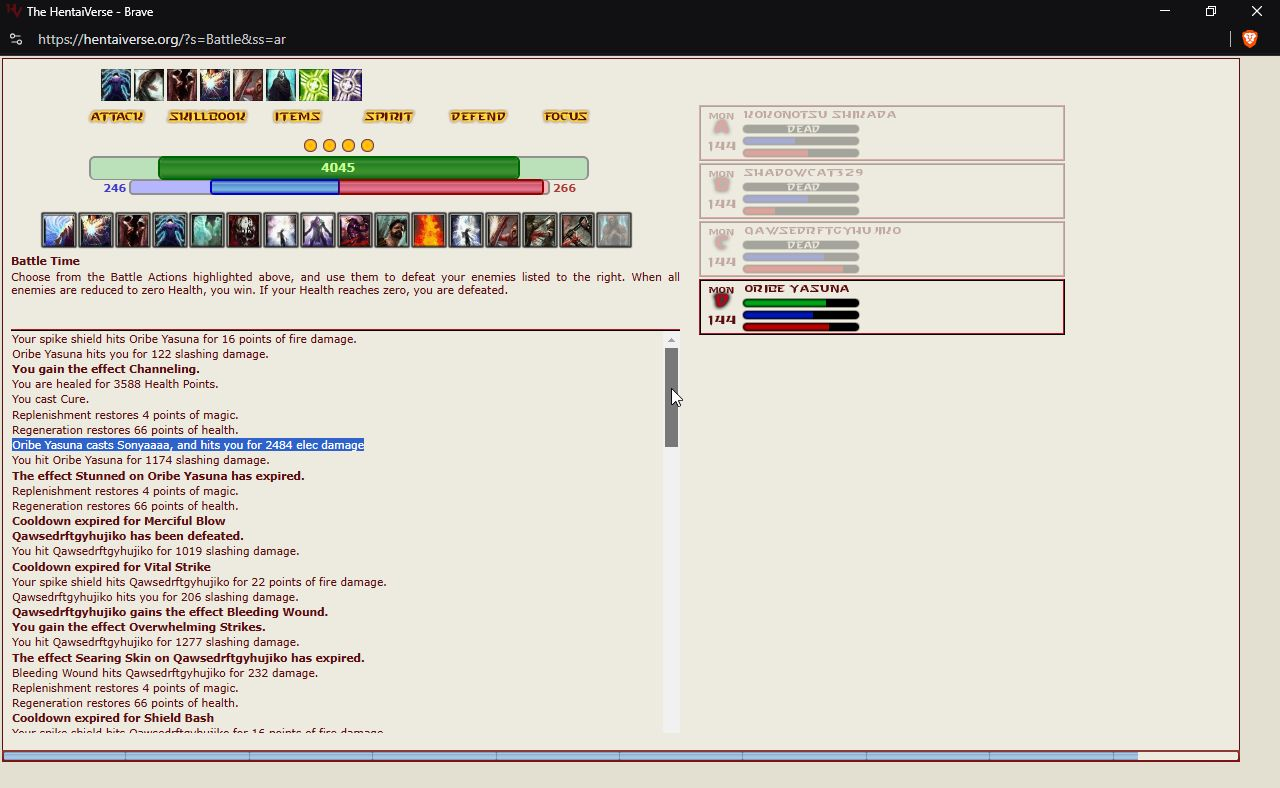
Task: Click the green player health bar
Action: click(338, 168)
